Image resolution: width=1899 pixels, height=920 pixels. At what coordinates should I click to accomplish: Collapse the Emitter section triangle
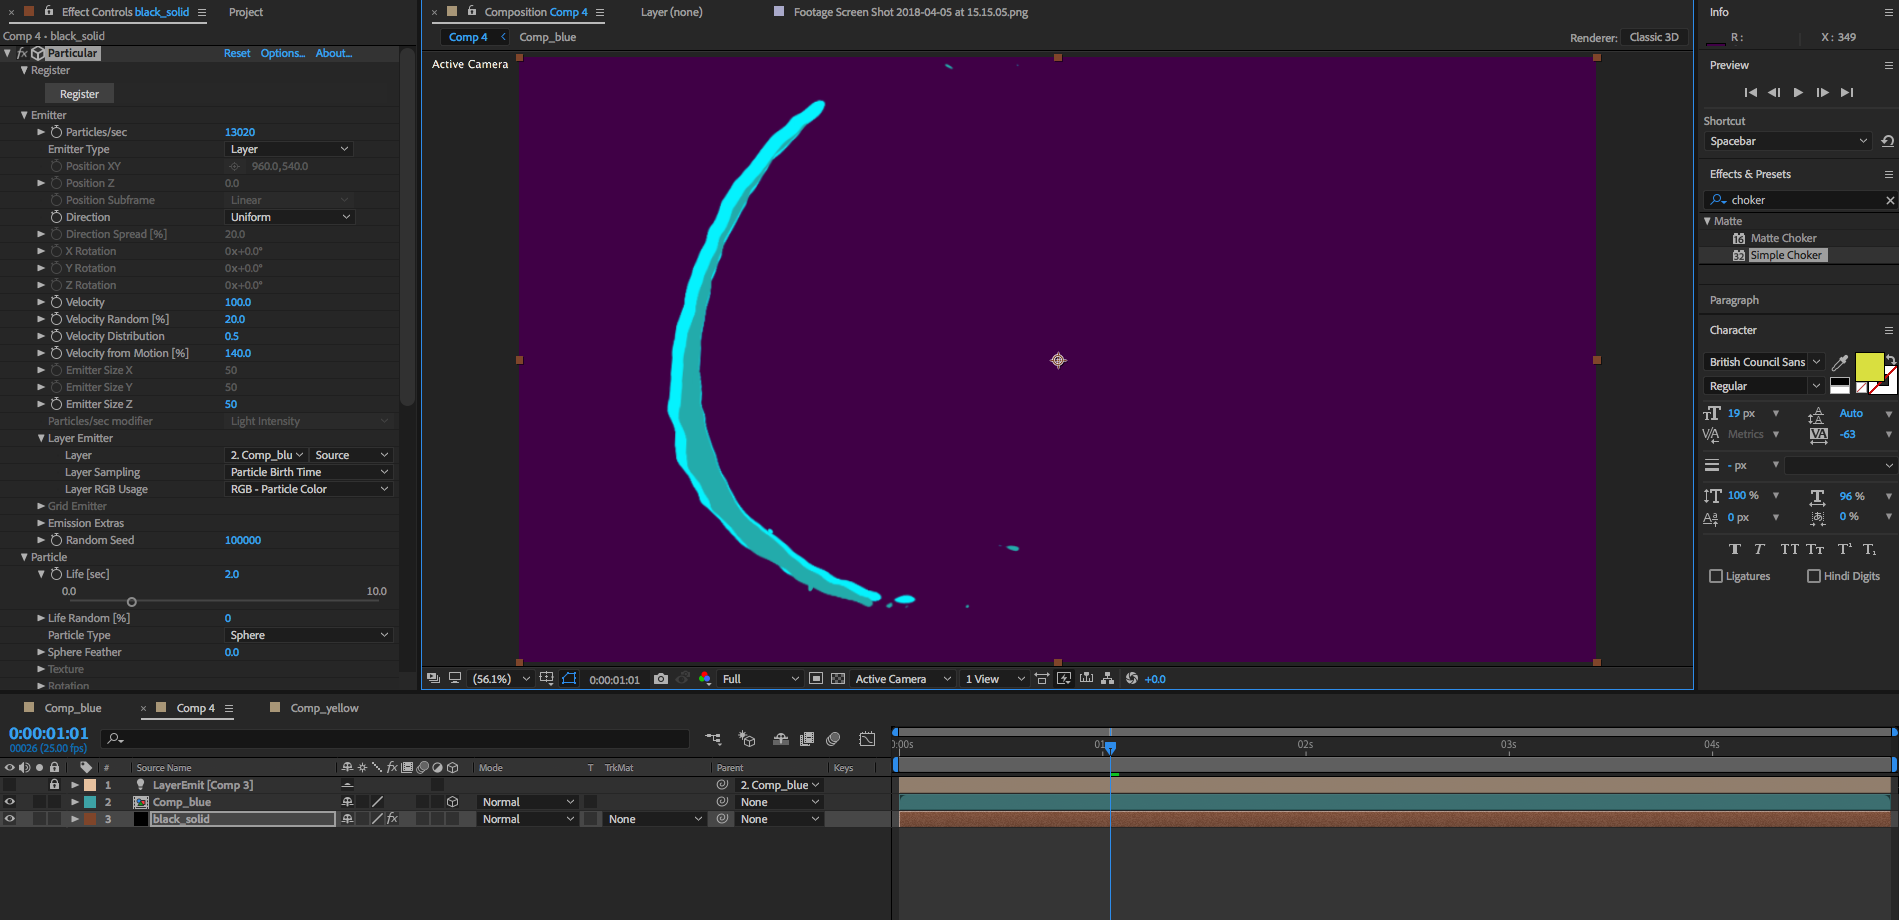pyautogui.click(x=24, y=115)
